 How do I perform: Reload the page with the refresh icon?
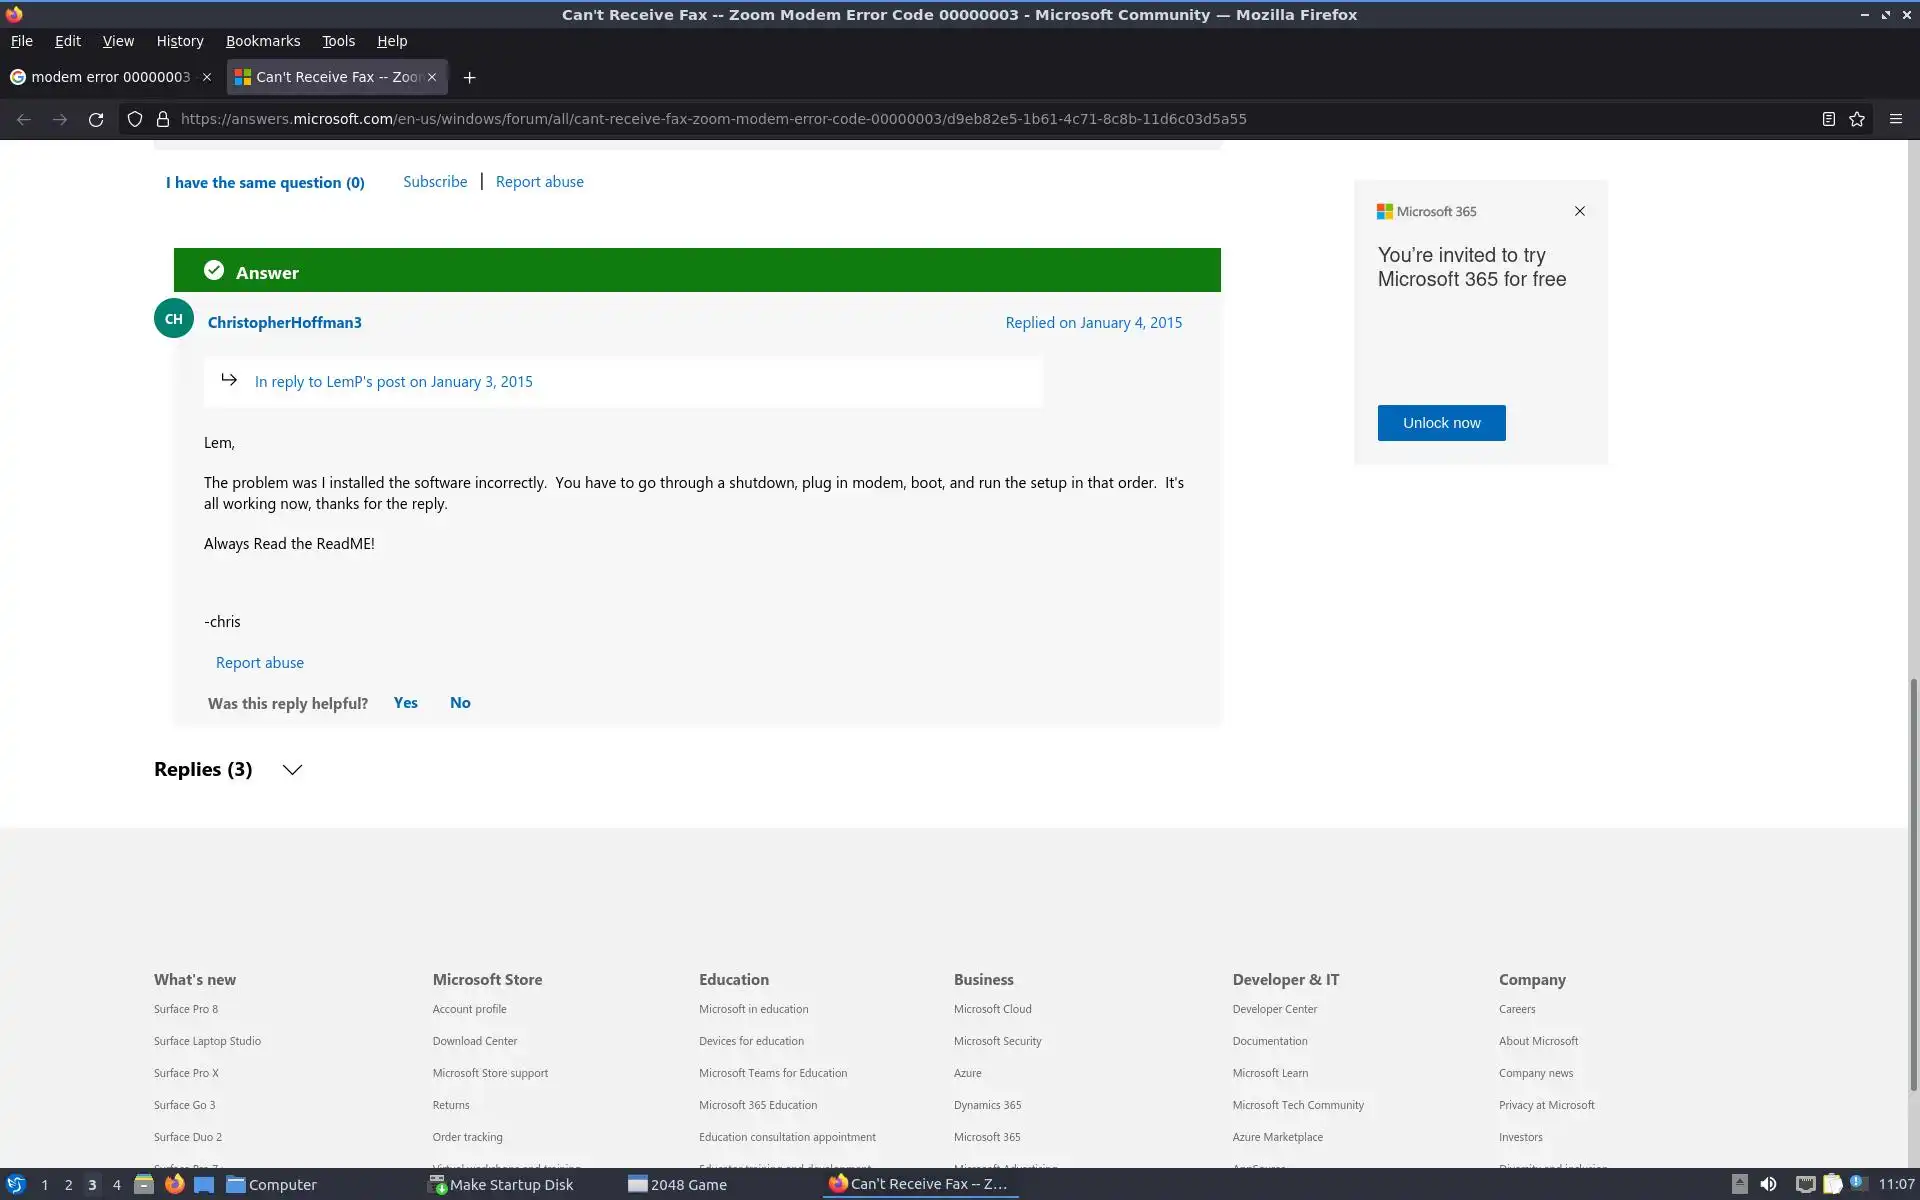click(96, 119)
